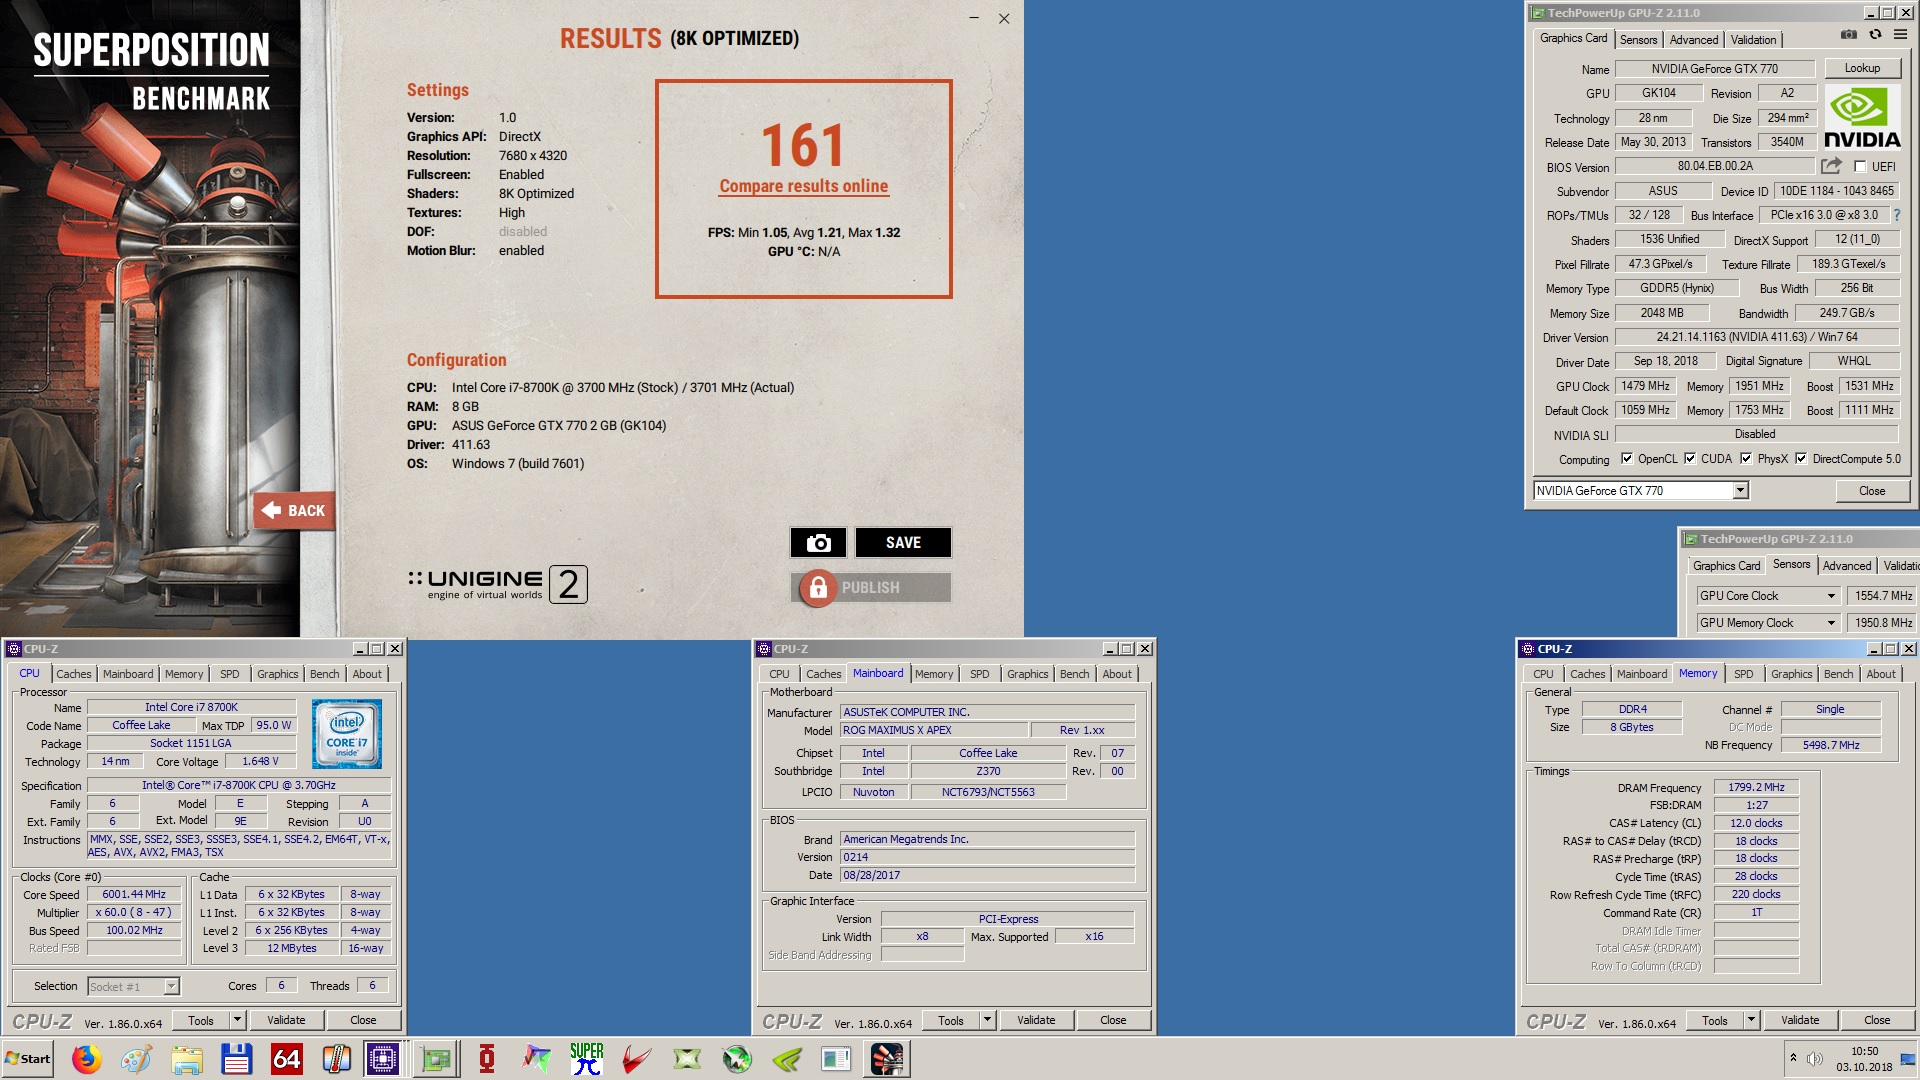Click the blue floppy disk taskbar icon

click(x=237, y=1059)
